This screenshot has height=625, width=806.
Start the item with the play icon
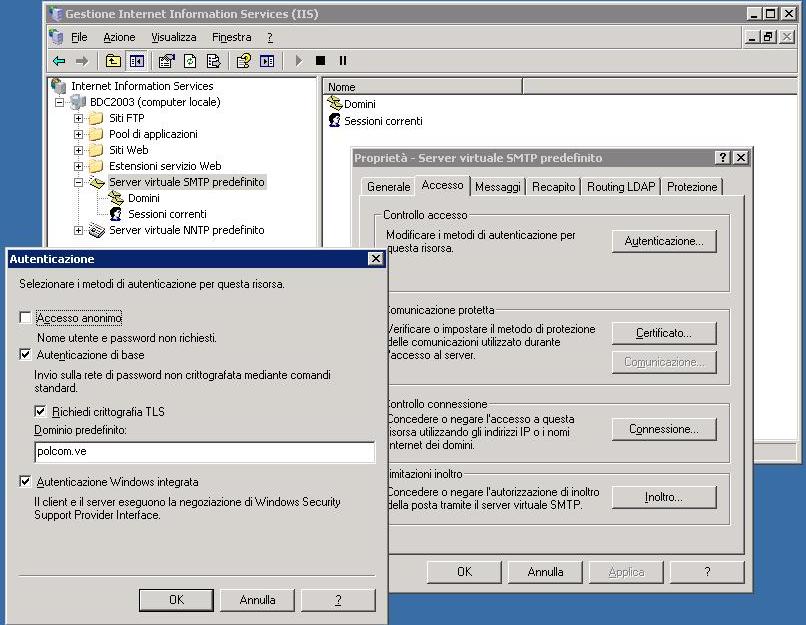pos(299,61)
